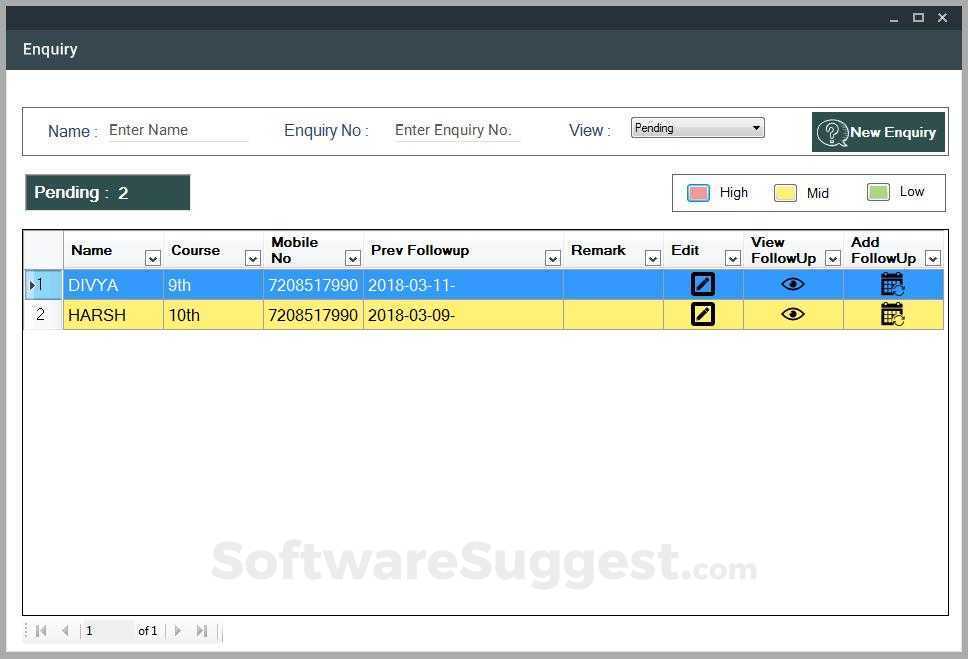The height and width of the screenshot is (659, 968).
Task: Click the red High priority swatch
Action: click(698, 193)
